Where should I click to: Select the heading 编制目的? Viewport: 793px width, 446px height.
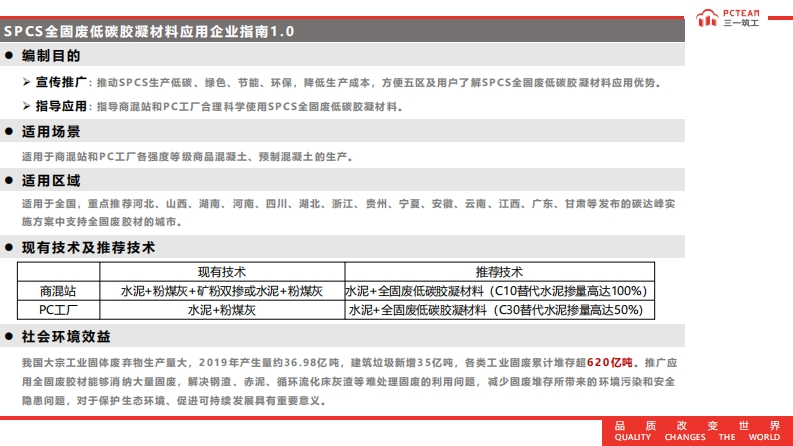point(51,56)
